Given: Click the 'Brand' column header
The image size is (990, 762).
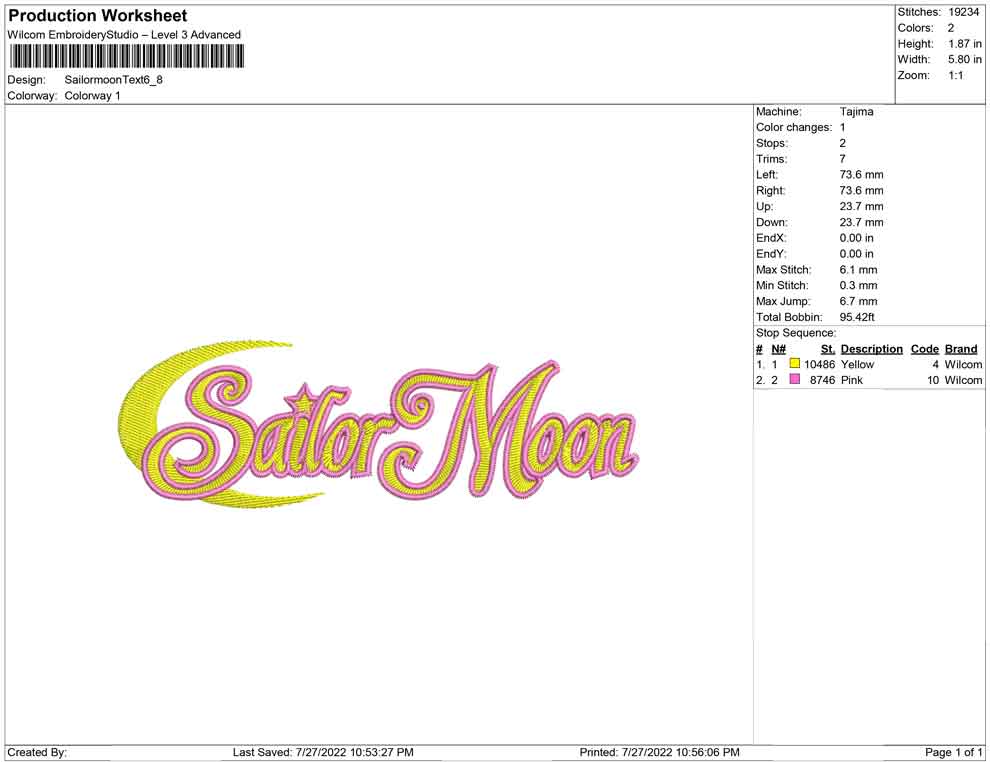Looking at the screenshot, I should (x=960, y=349).
